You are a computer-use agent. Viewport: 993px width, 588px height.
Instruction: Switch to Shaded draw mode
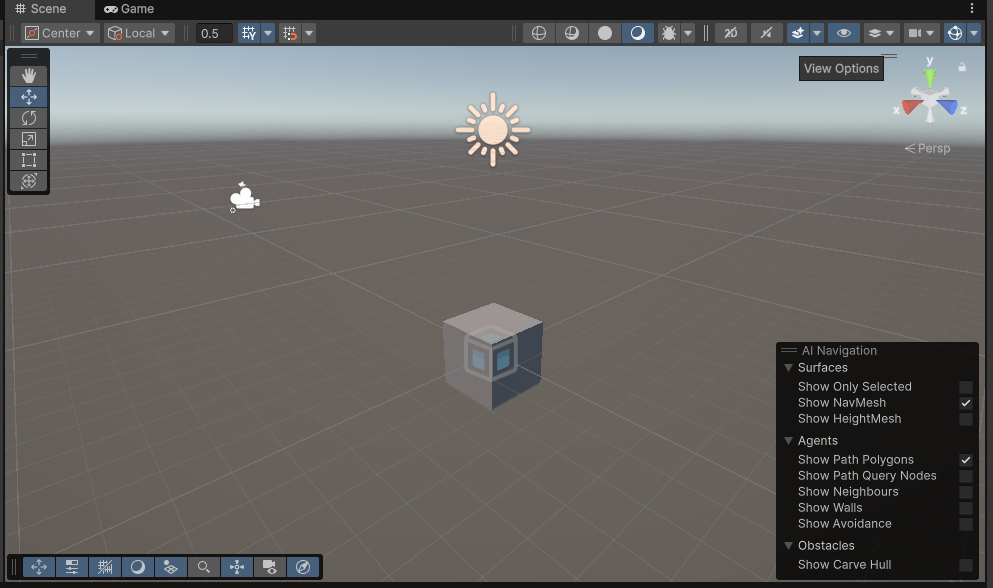click(638, 33)
